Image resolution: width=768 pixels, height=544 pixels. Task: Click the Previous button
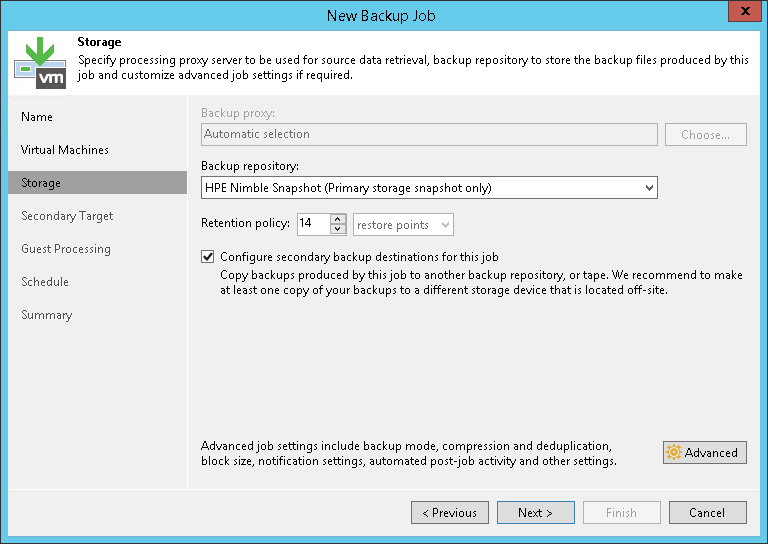pos(449,513)
